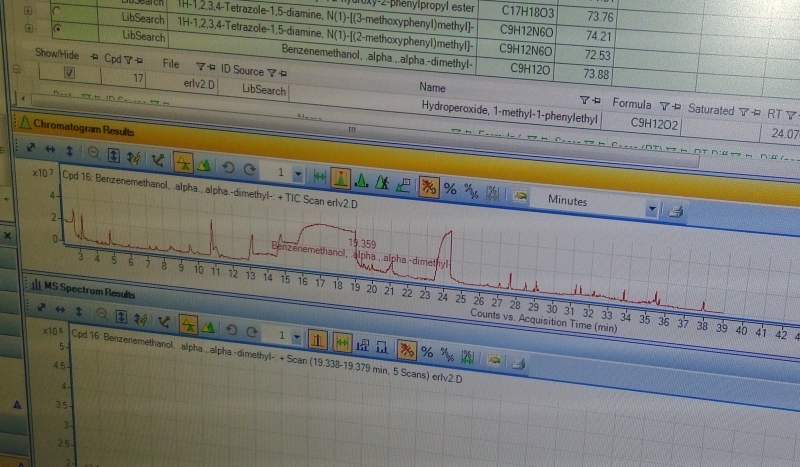Screen dimensions: 800x467
Task: Click autoscale X-axis icon in chromatogram toolbar
Action: (x=49, y=149)
